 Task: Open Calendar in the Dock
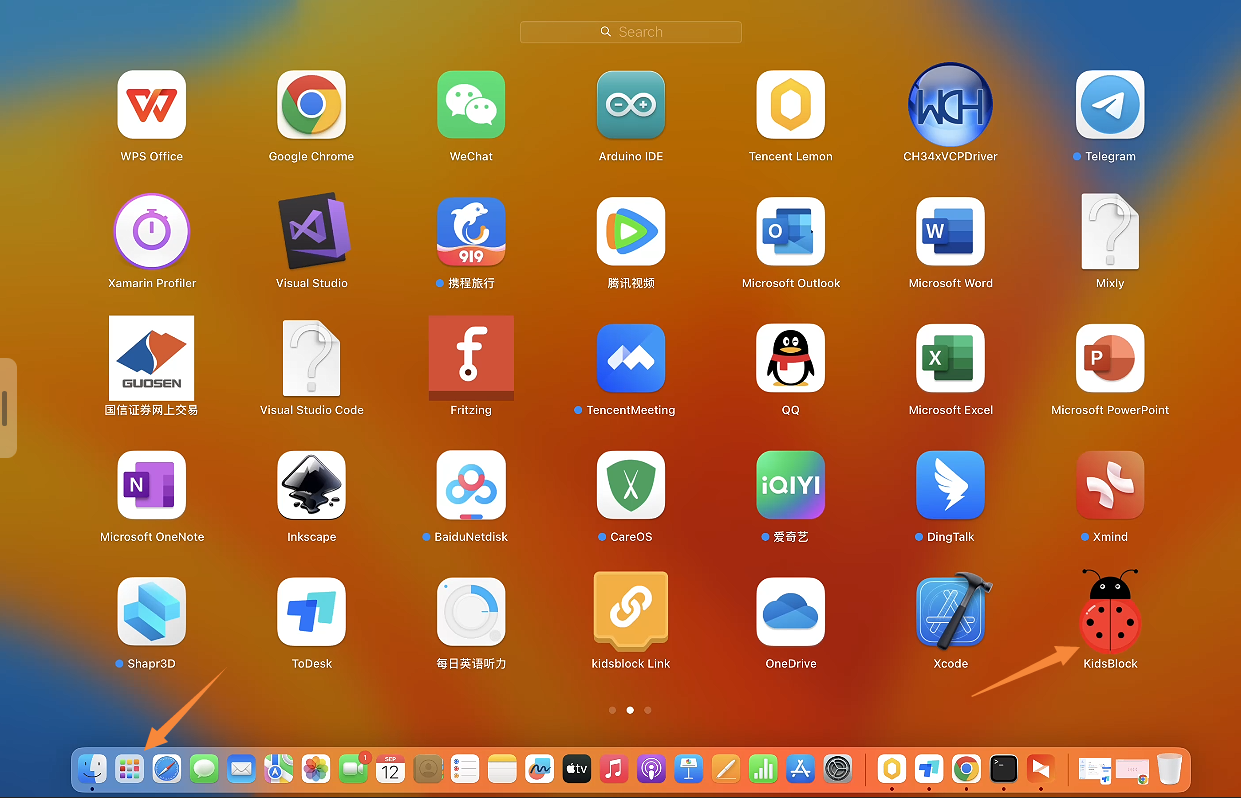point(390,768)
